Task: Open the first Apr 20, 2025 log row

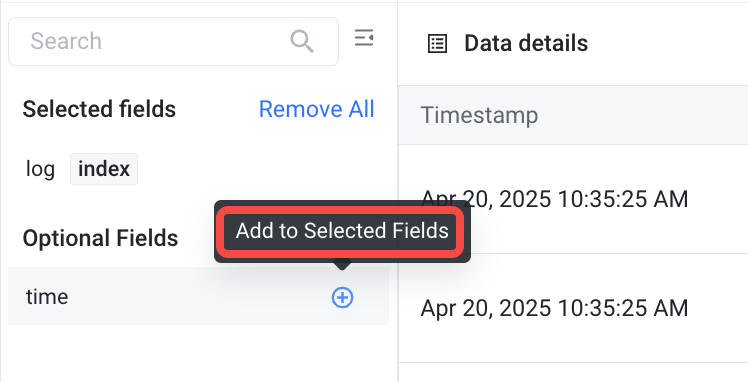Action: 573,199
